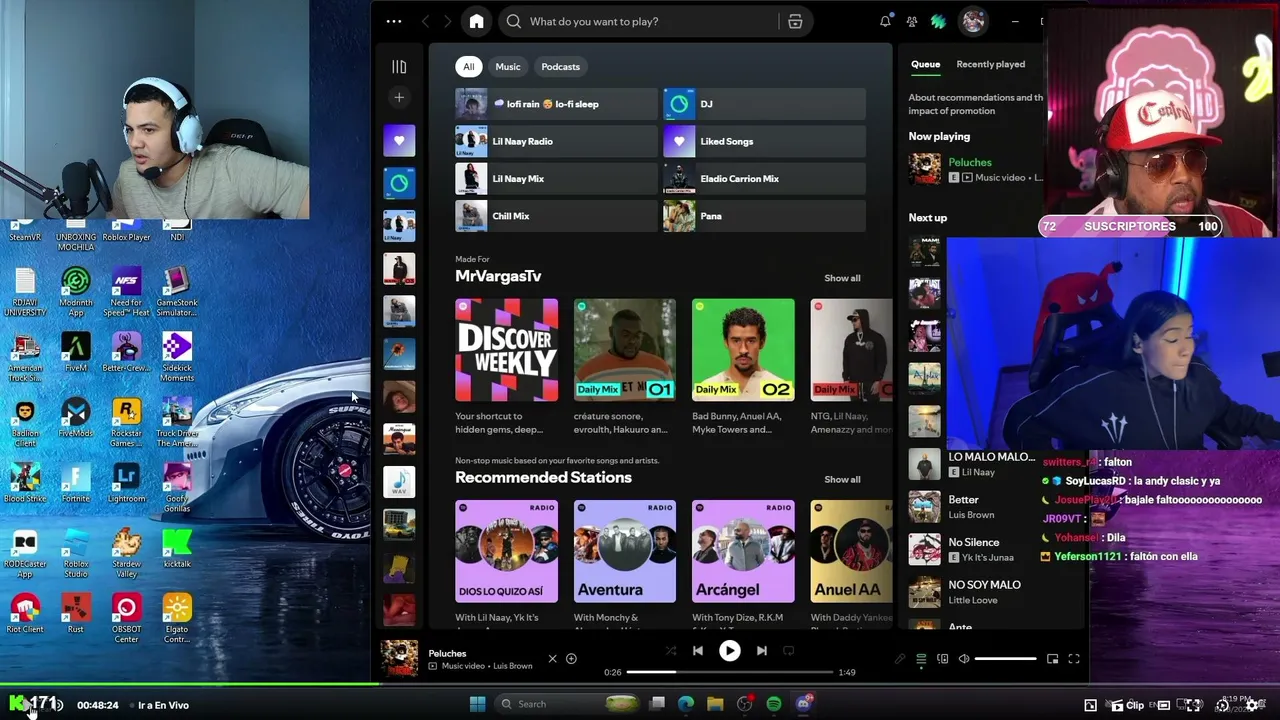Open Friend Activity icon
Viewport: 1280px width, 720px height.
912,21
